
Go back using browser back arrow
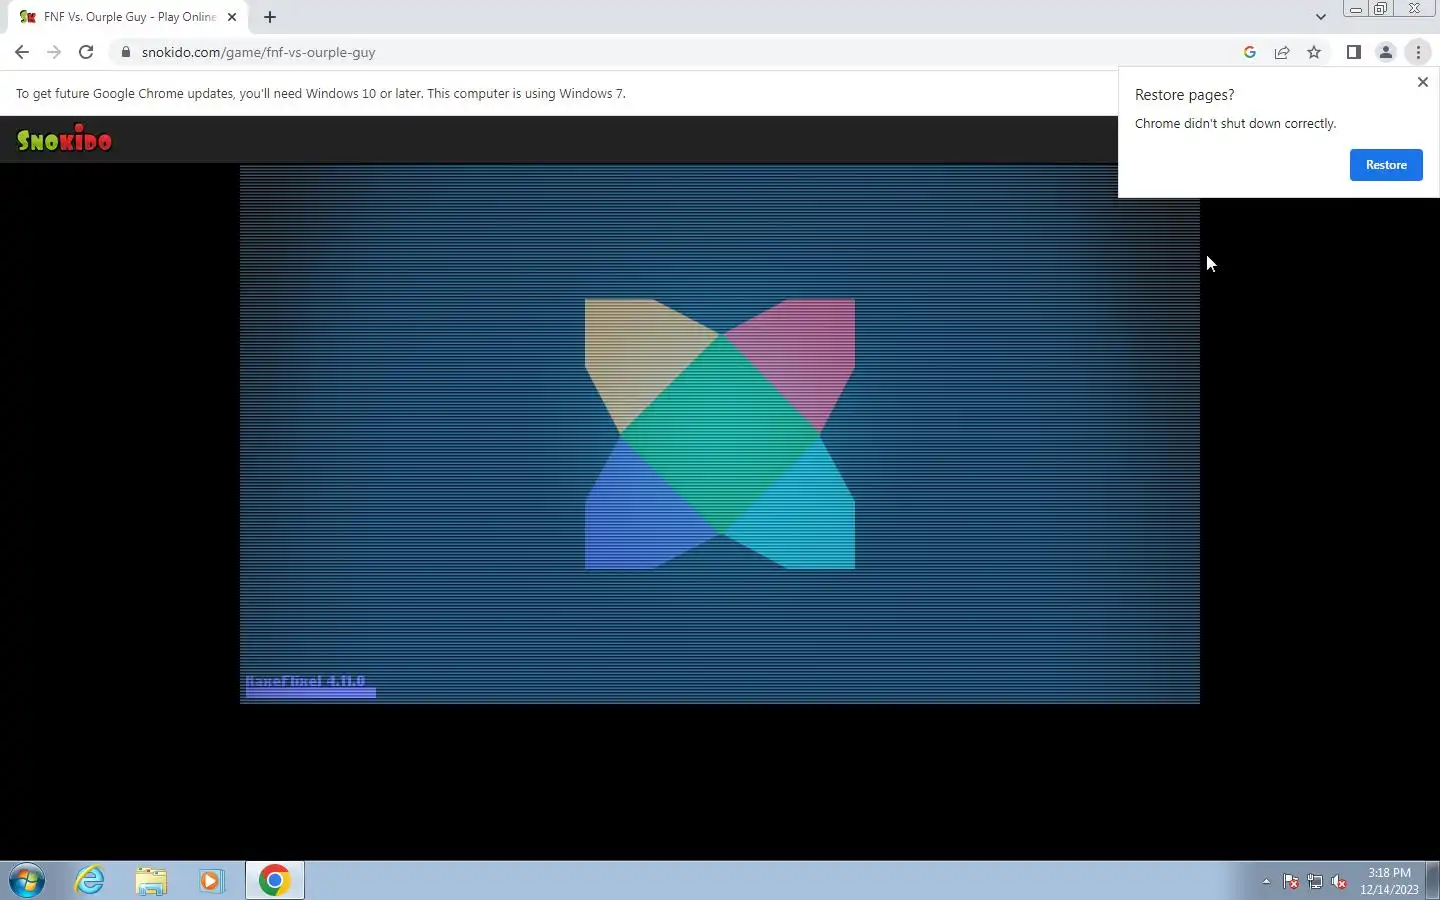22,52
